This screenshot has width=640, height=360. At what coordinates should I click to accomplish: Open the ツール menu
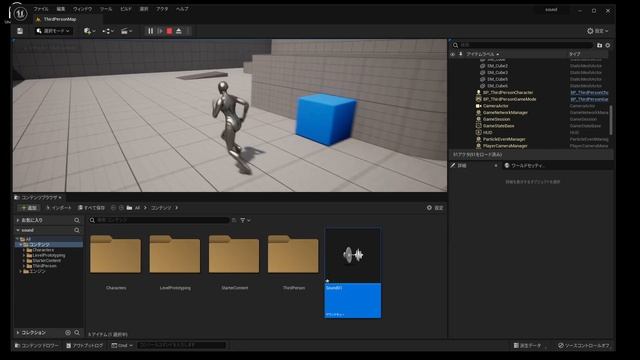(106, 9)
